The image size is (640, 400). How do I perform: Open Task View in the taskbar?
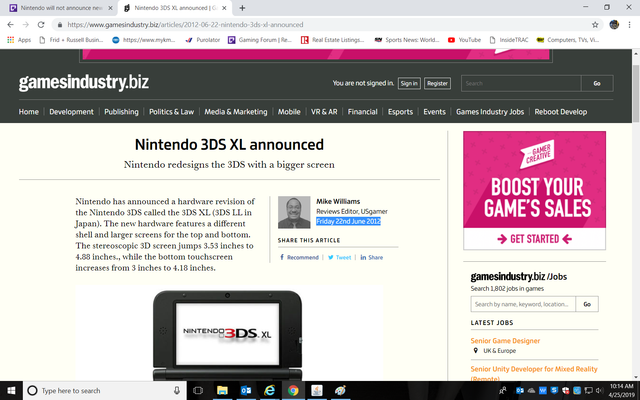tap(198, 391)
